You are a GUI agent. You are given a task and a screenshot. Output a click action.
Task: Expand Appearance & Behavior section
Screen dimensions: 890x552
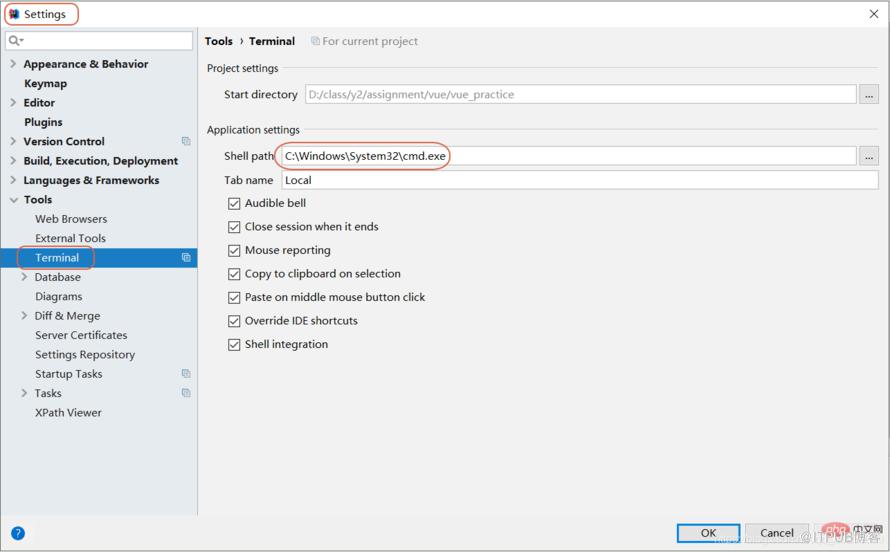(13, 64)
